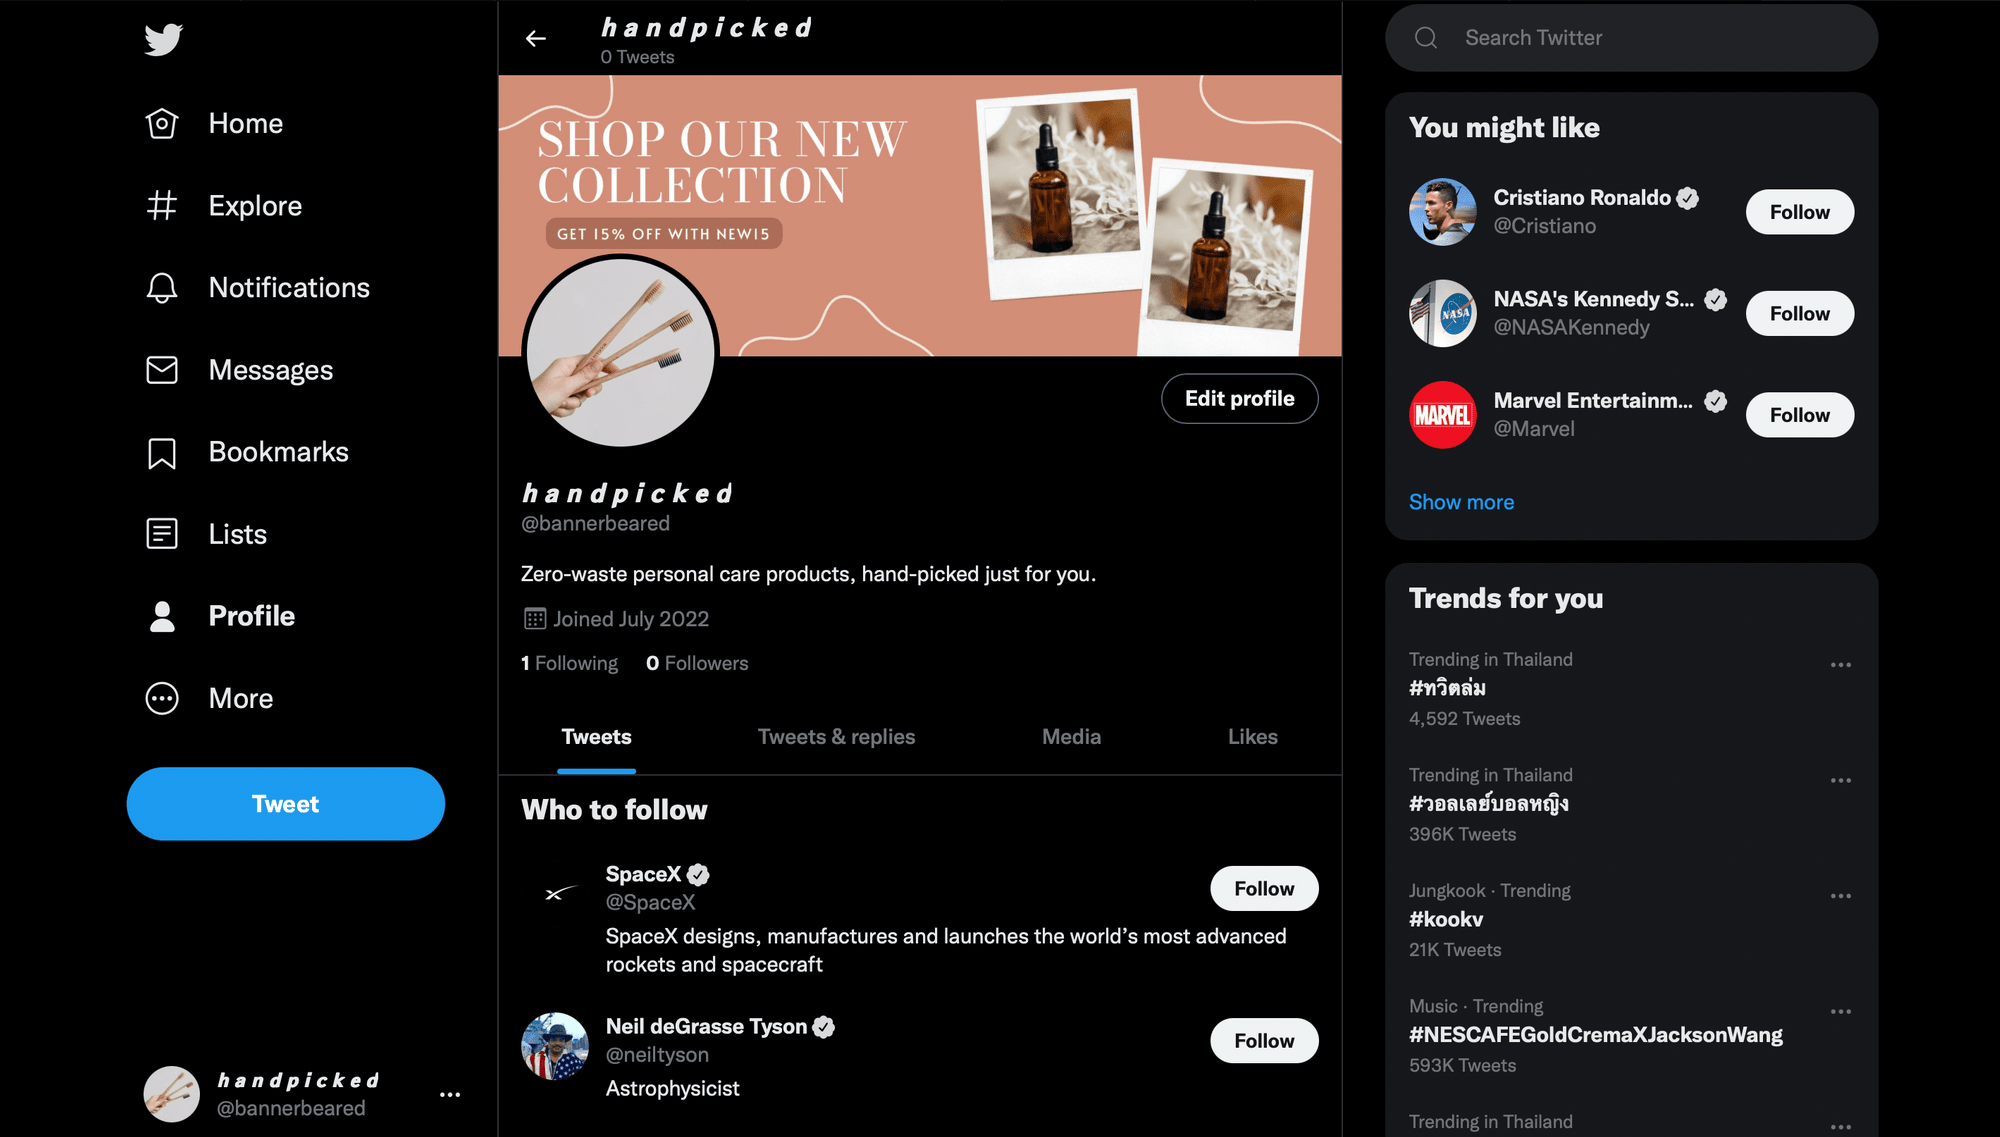Click the Twitter bird logo icon
The image size is (2000, 1137).
(x=162, y=37)
